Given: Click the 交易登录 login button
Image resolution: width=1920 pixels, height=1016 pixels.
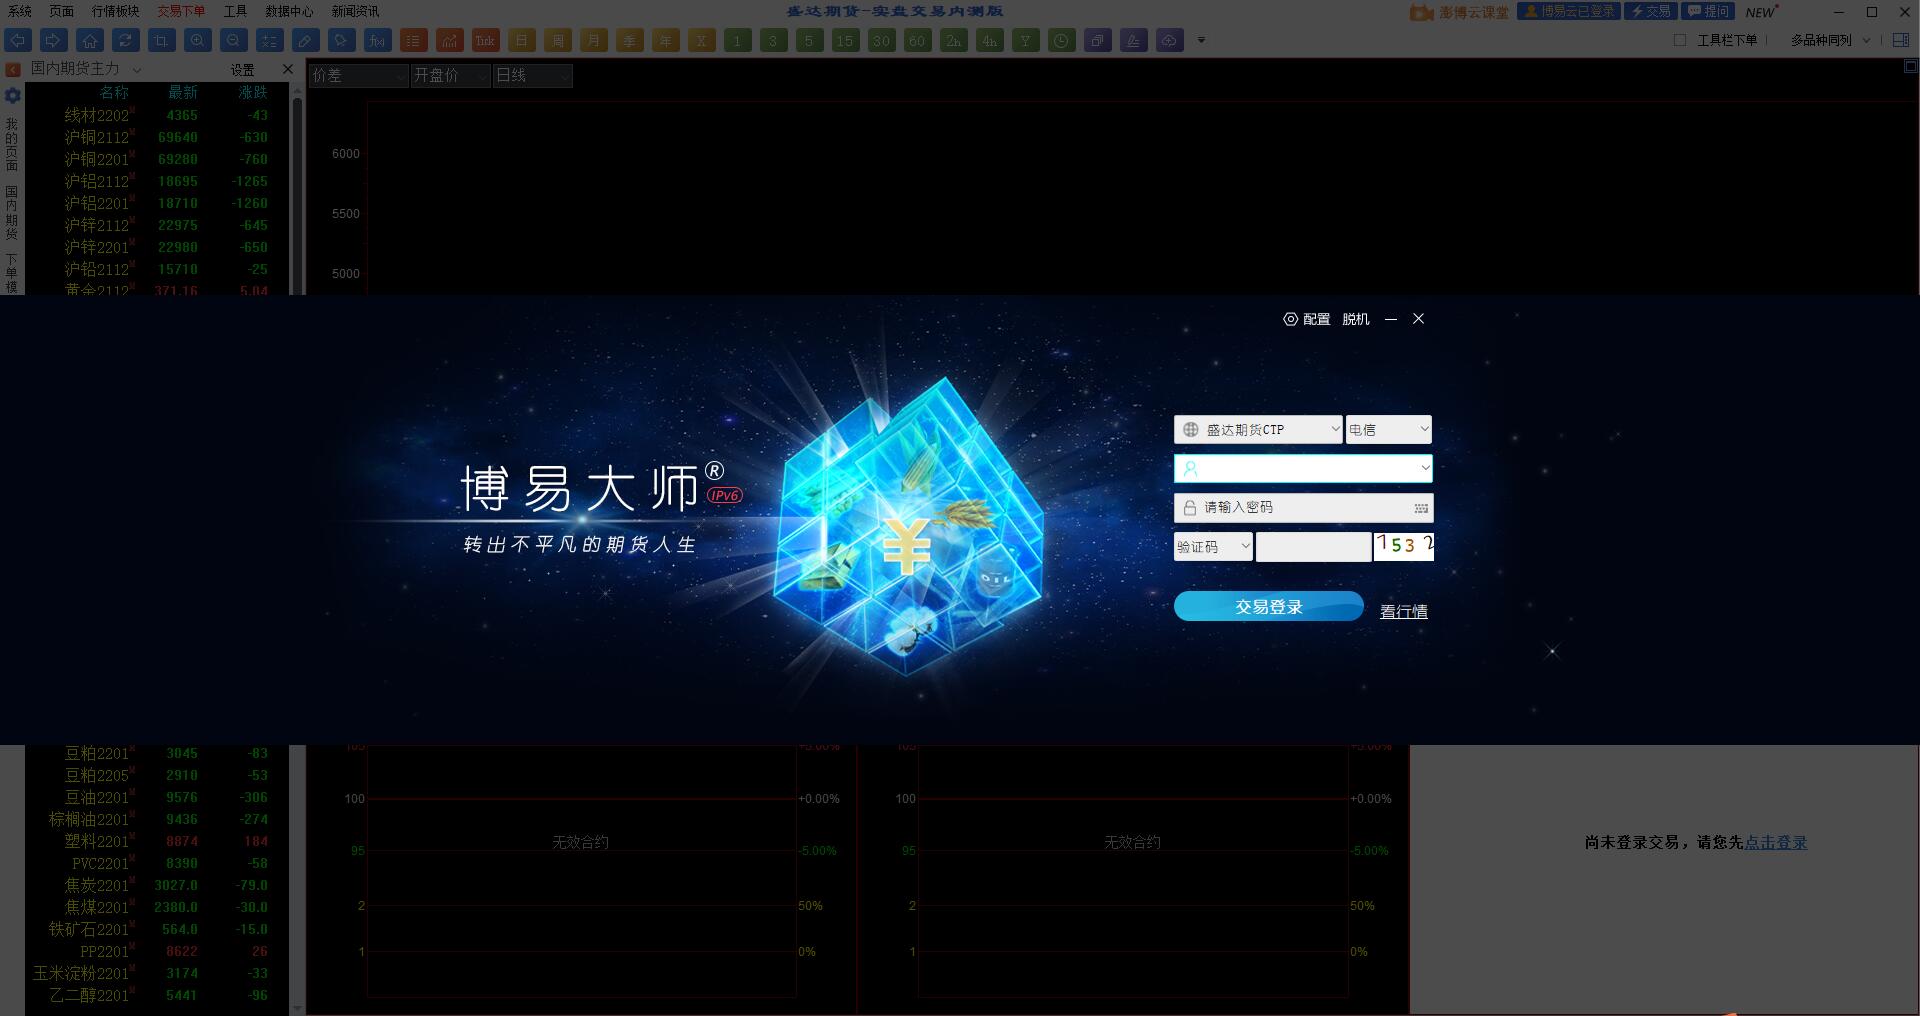Looking at the screenshot, I should tap(1269, 606).
